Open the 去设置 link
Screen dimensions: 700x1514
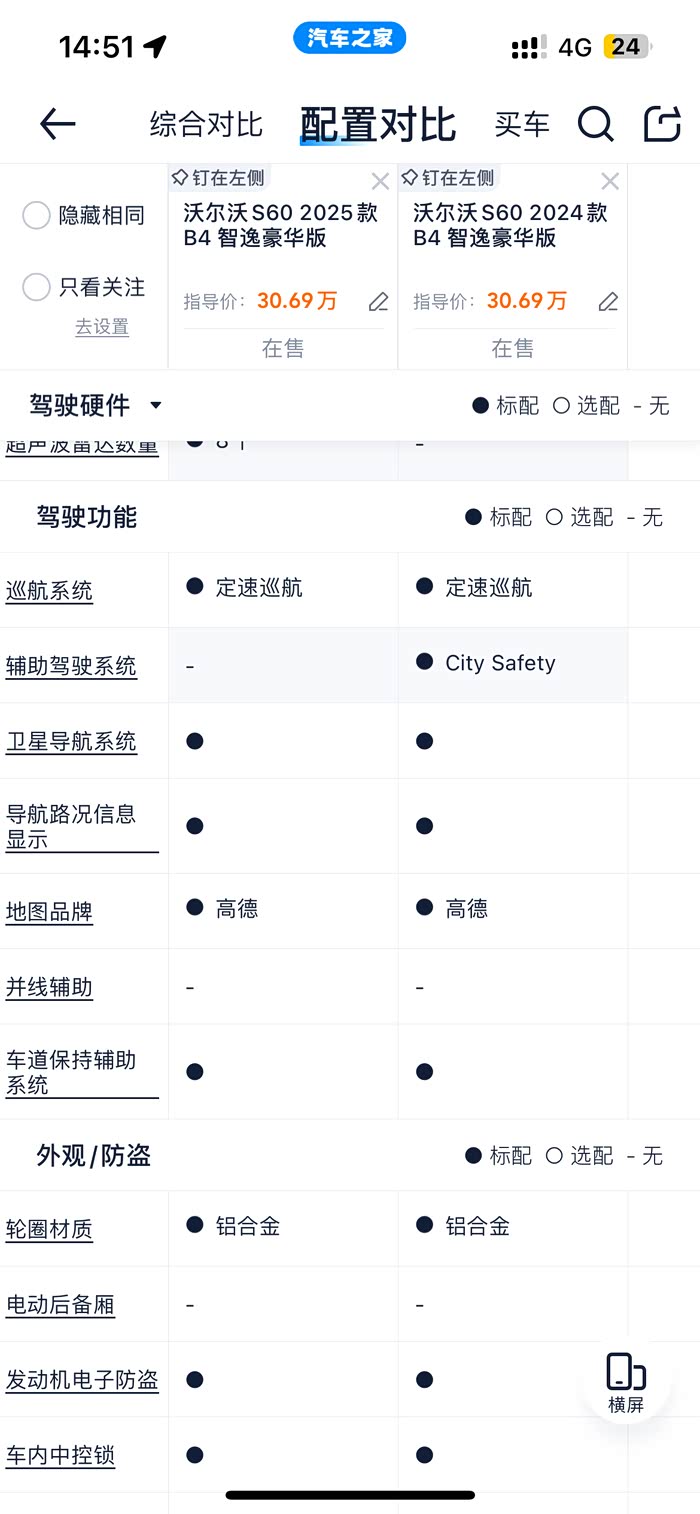102,327
